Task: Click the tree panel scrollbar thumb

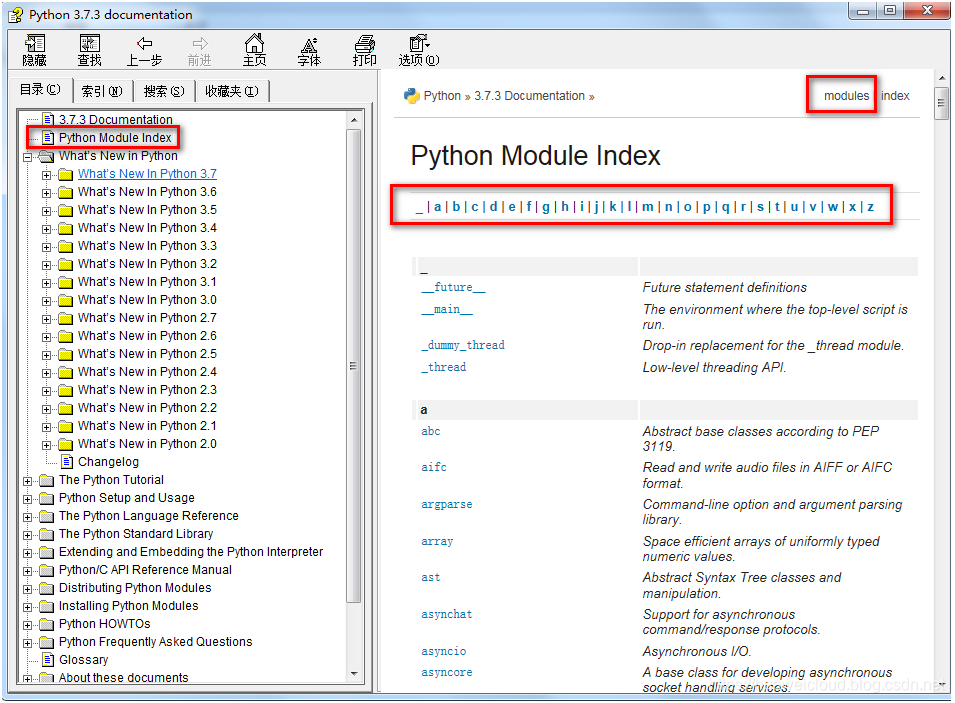Action: (354, 366)
